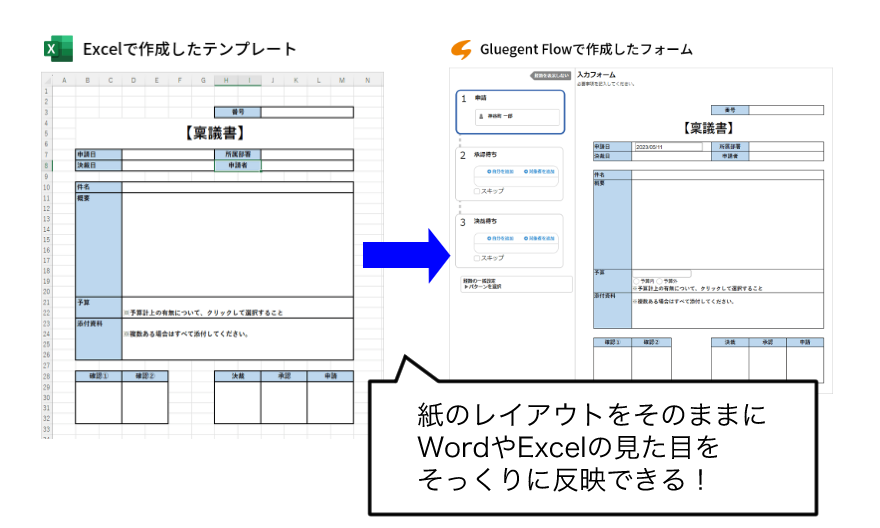Click the 番号 label cell in Excel
Screen dimensions: 880x528
[238, 112]
